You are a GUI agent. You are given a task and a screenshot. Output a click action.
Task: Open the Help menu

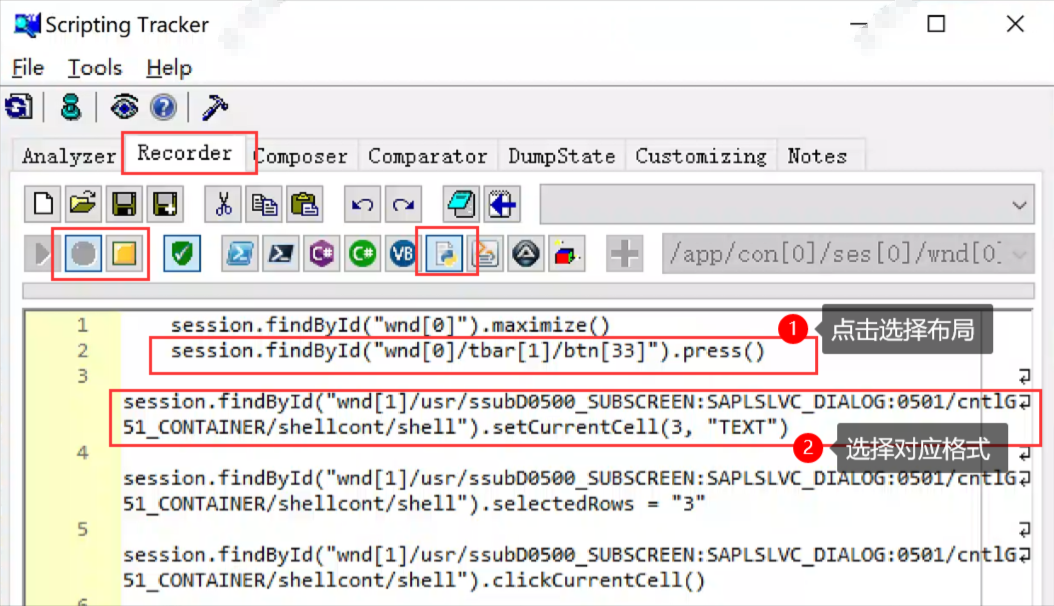pyautogui.click(x=169, y=68)
